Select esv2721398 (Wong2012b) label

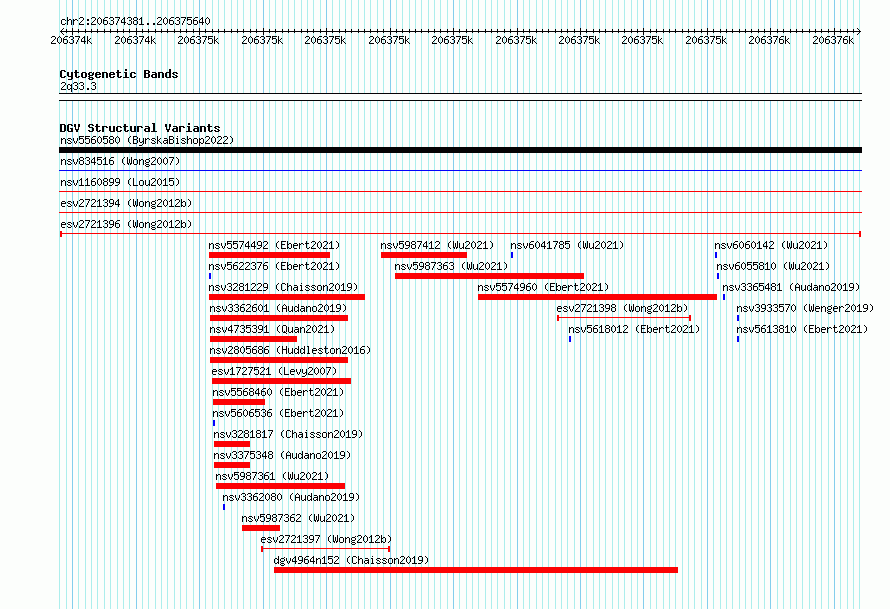[622, 308]
